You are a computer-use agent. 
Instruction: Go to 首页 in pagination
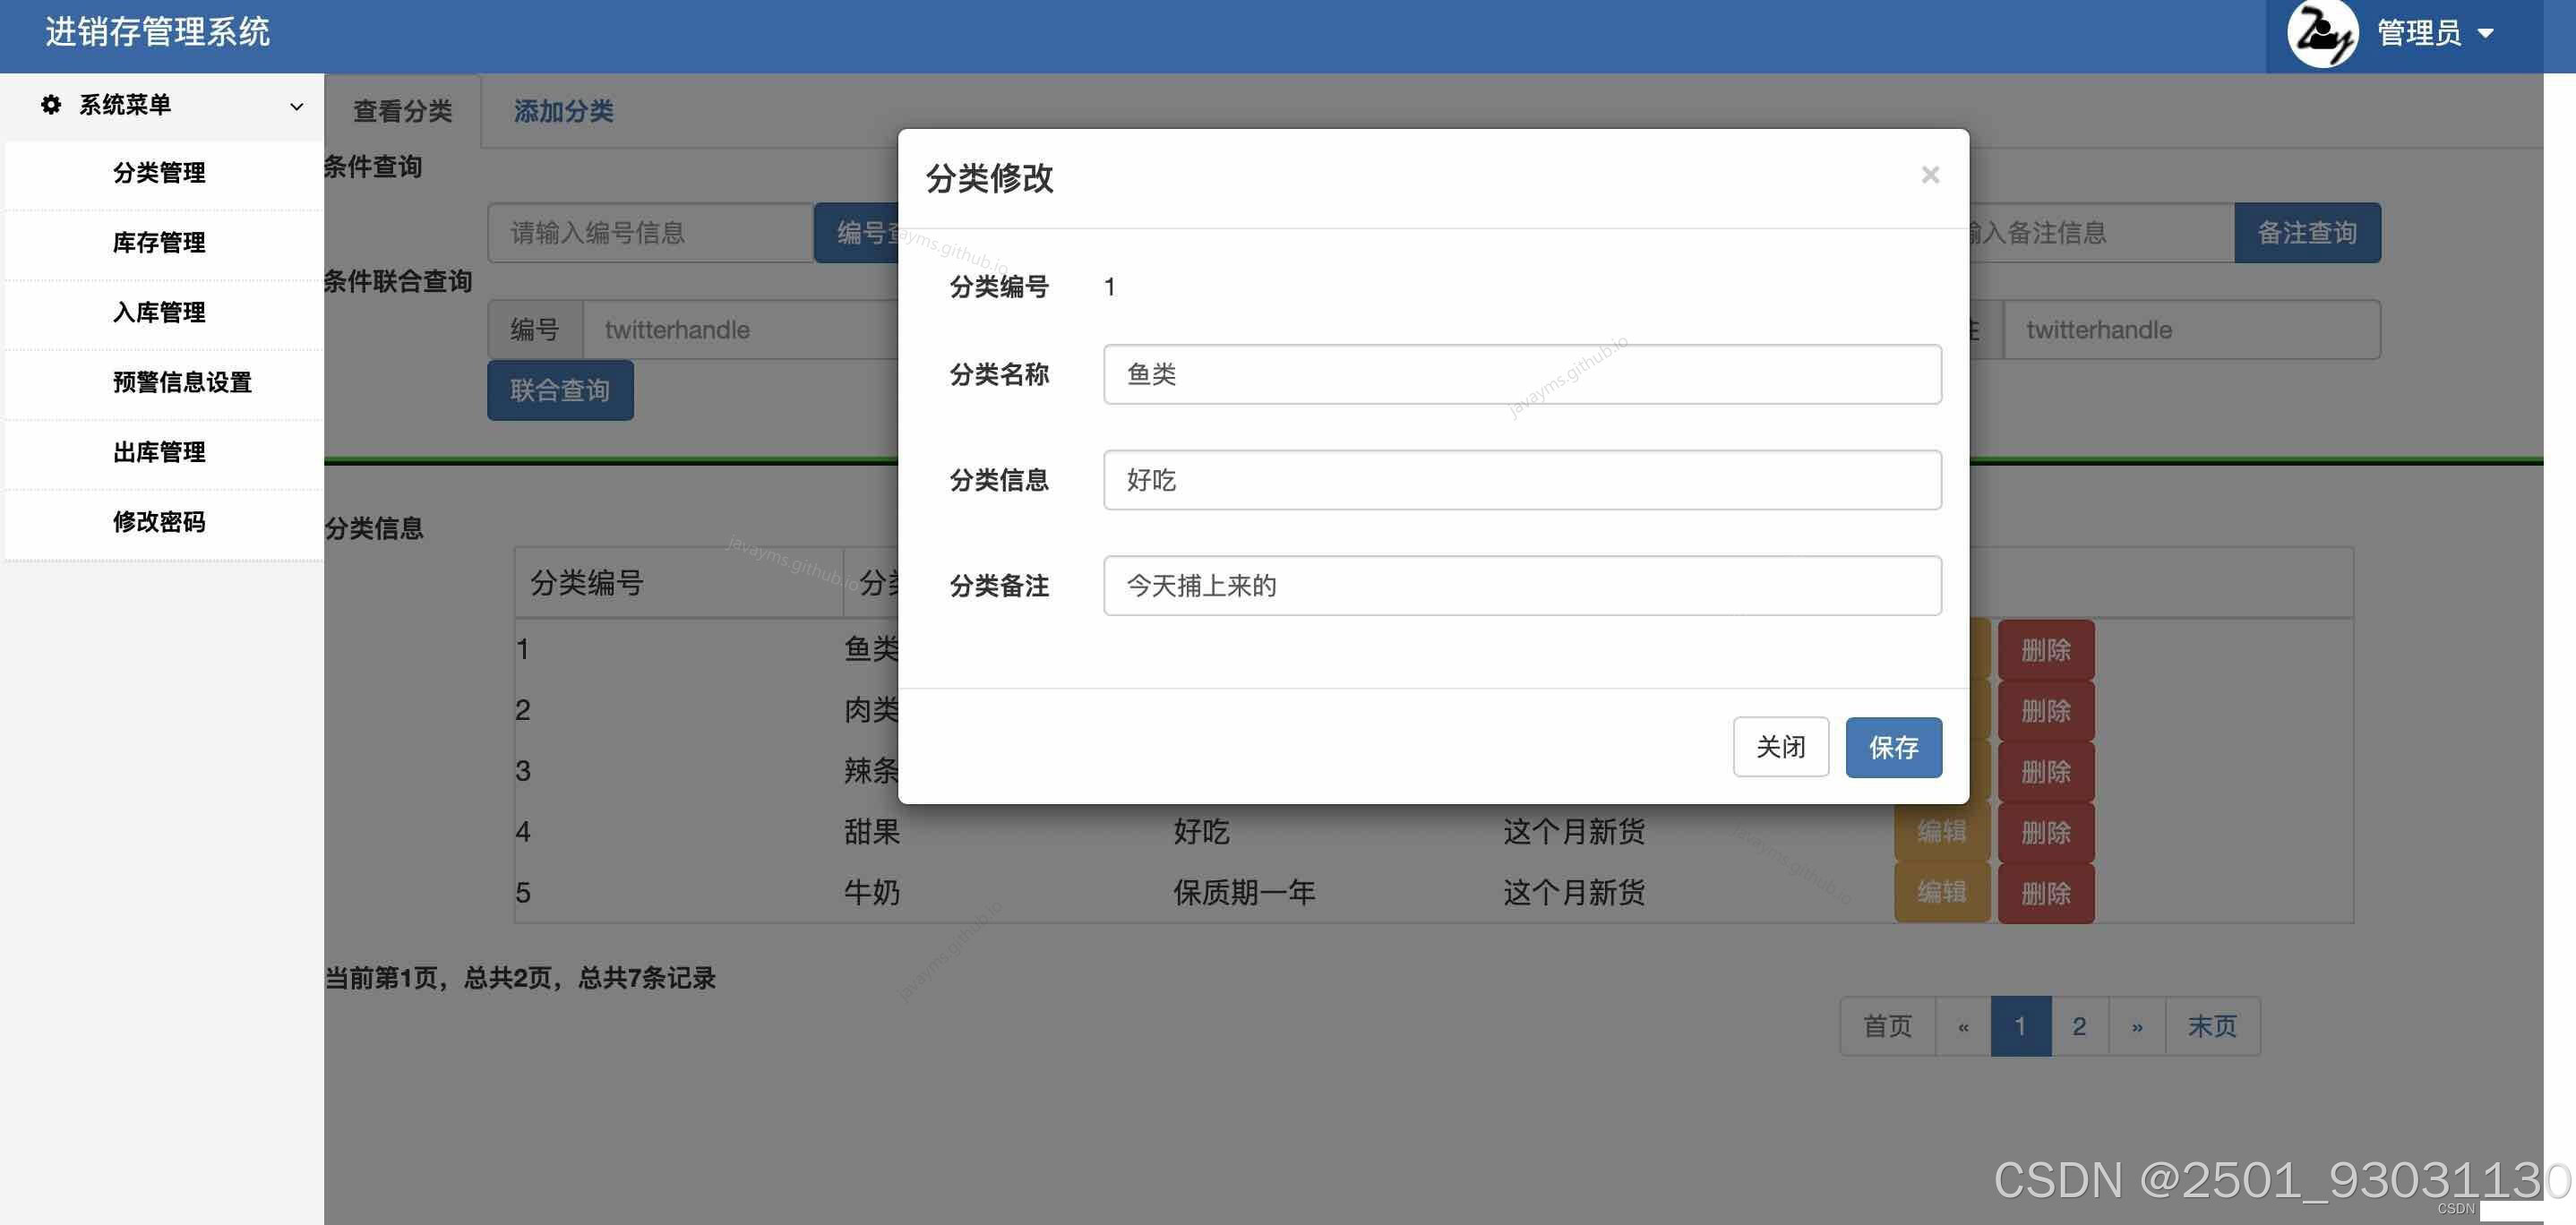[x=1887, y=1026]
